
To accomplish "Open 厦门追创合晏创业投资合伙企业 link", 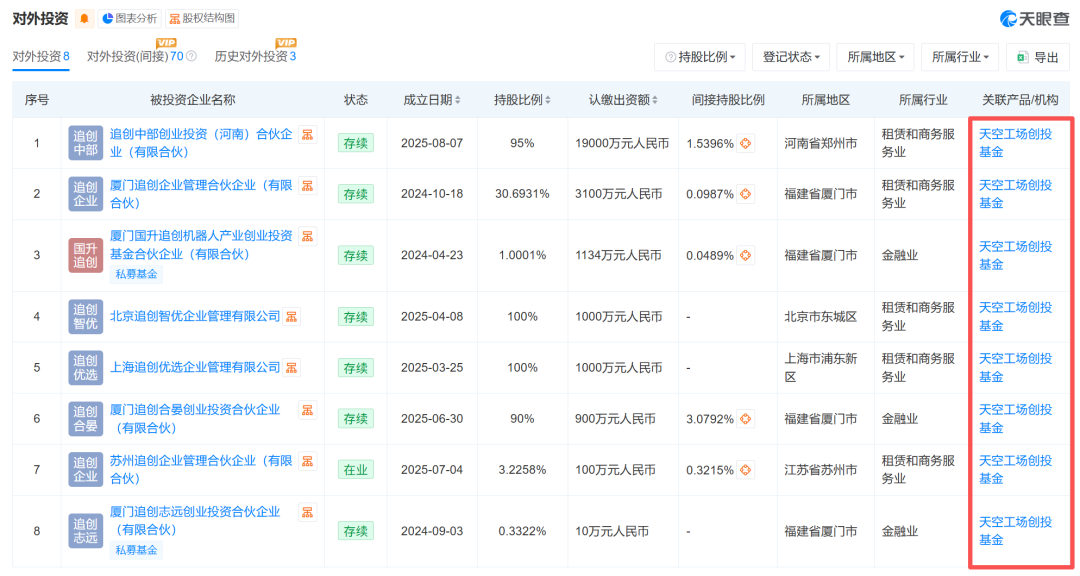I will 195,419.
